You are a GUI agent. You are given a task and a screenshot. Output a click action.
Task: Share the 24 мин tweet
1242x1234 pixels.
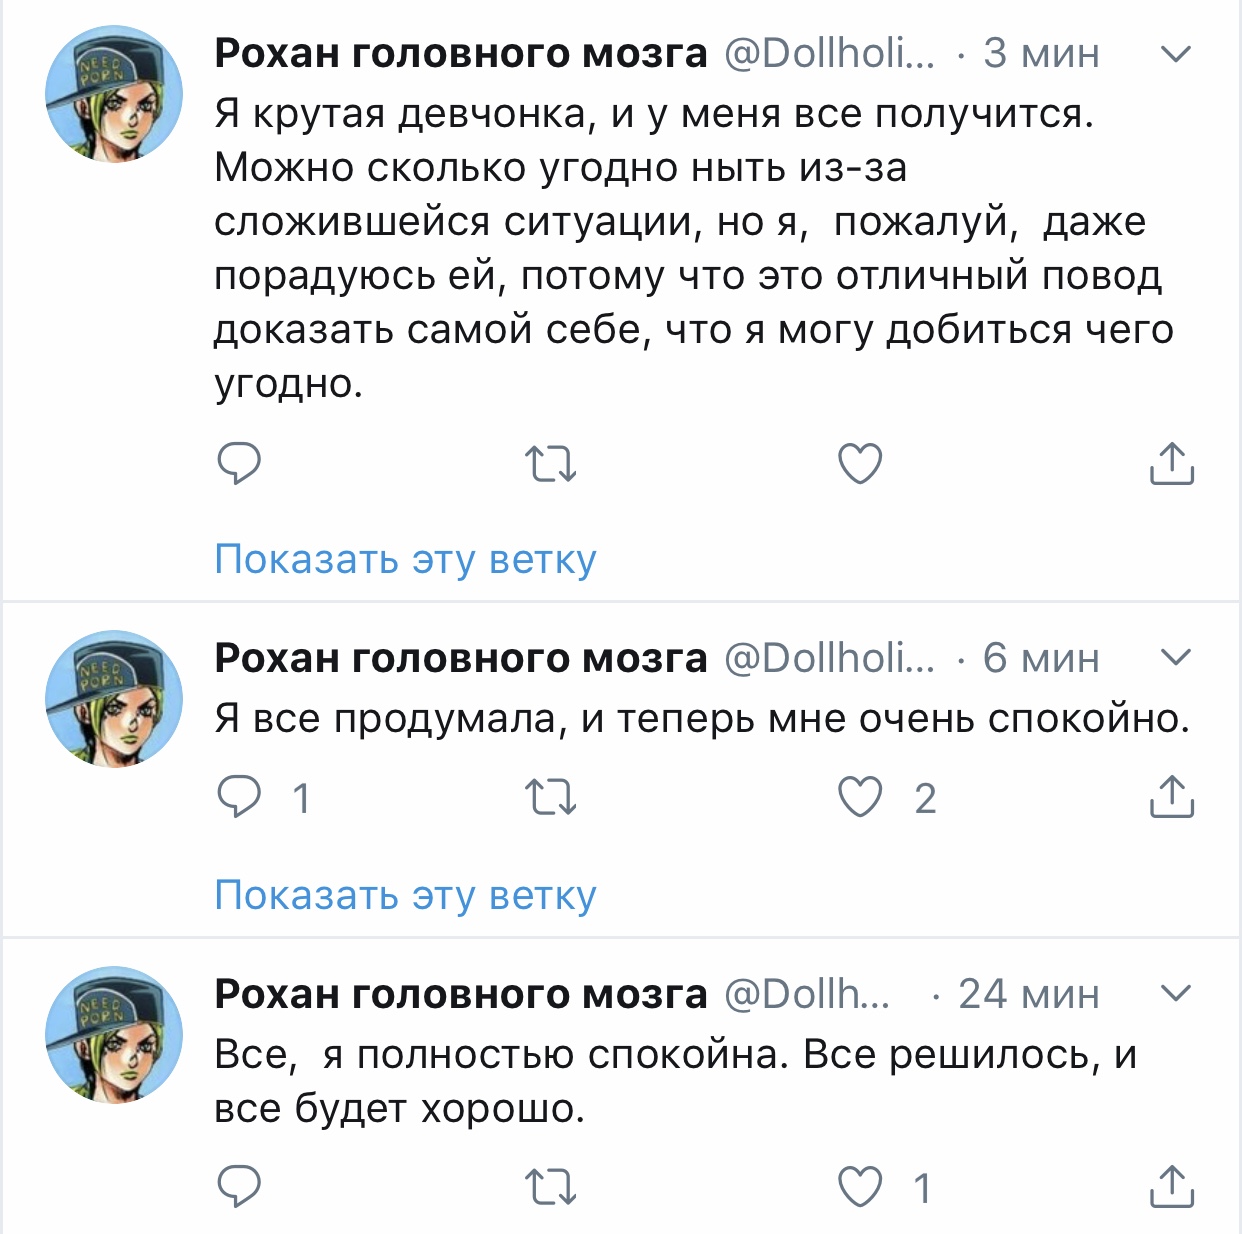(1172, 1187)
